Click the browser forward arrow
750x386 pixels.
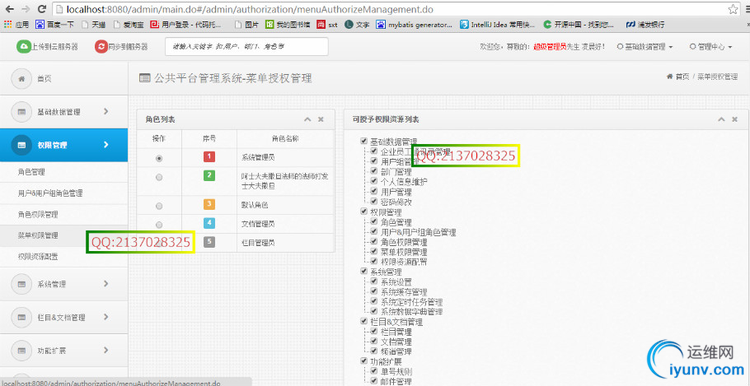point(25,9)
